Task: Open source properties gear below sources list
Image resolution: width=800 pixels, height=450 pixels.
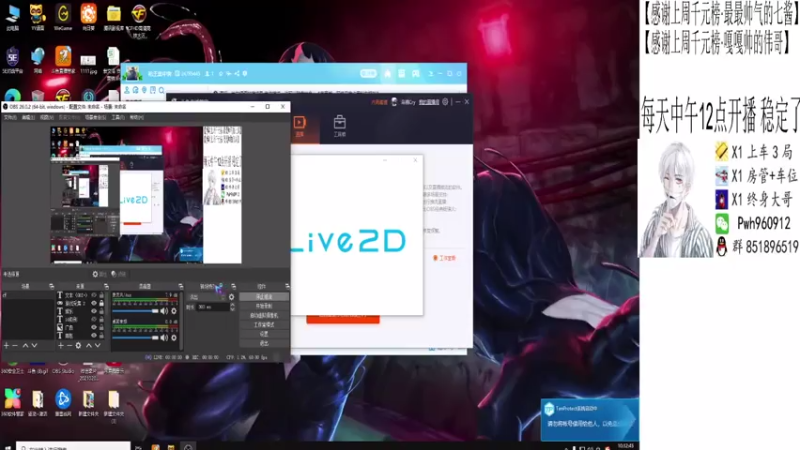Action: point(78,345)
